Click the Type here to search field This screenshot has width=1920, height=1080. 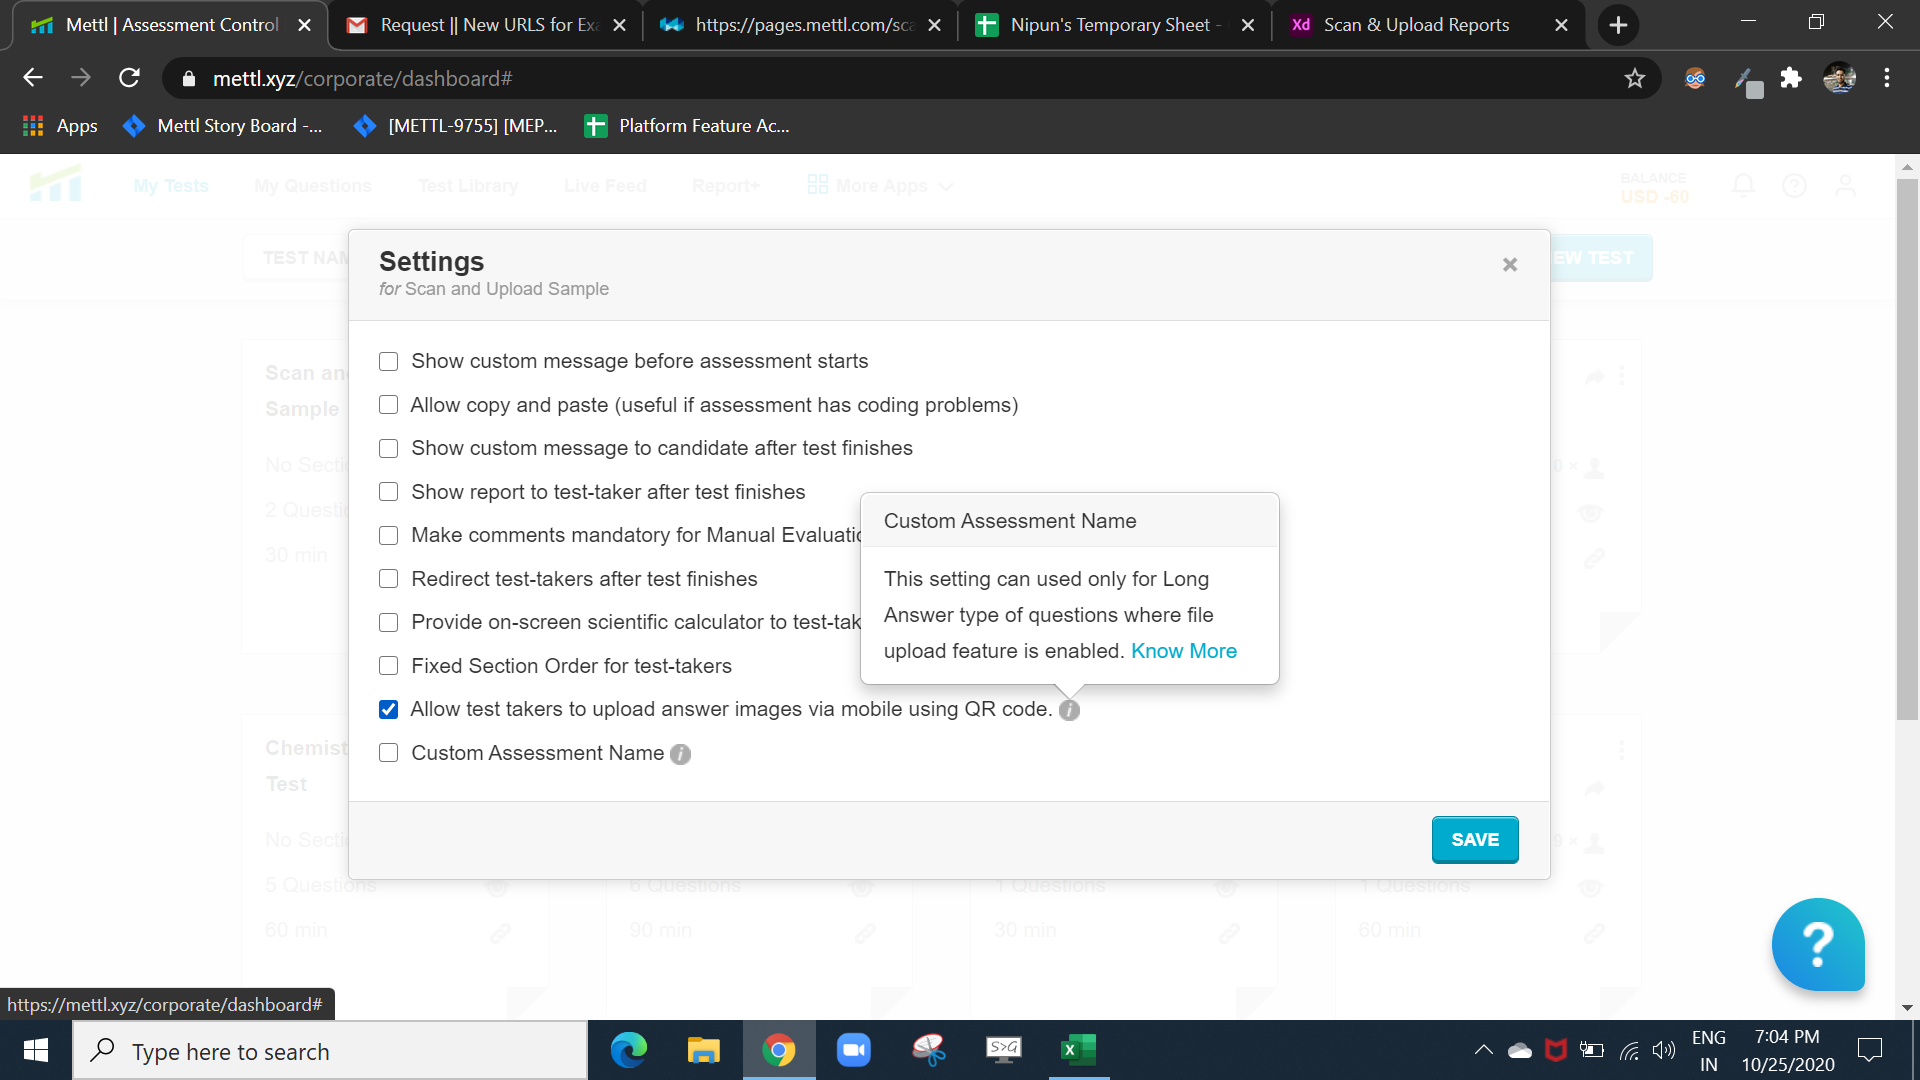(x=330, y=1051)
